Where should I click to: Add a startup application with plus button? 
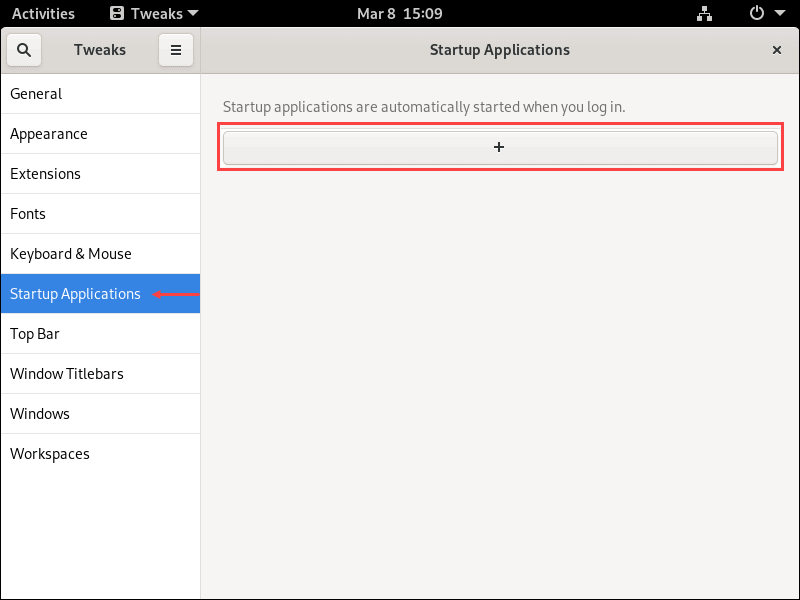click(500, 147)
